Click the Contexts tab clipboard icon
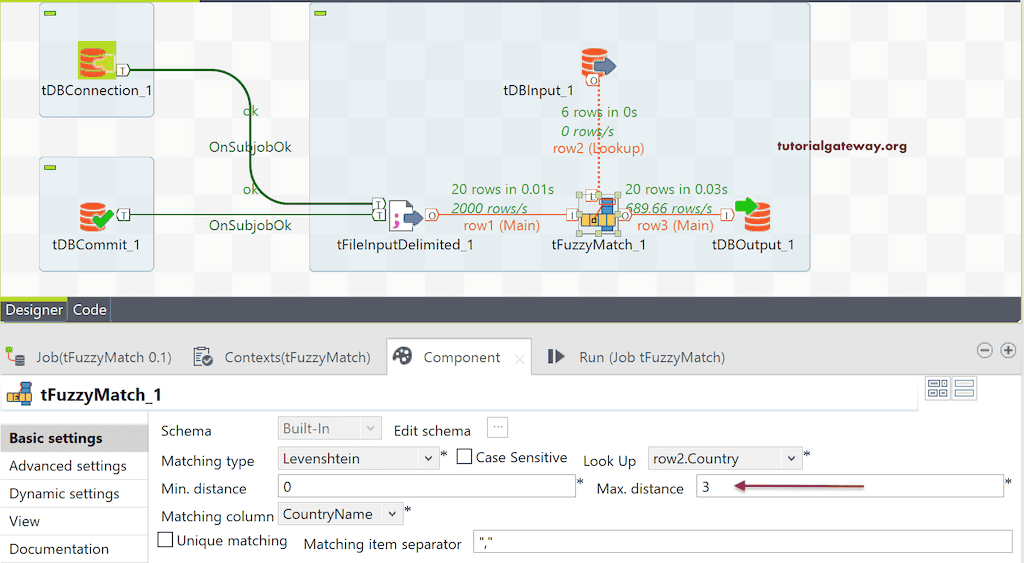Screen dimensions: 1024x563 click(x=203, y=357)
